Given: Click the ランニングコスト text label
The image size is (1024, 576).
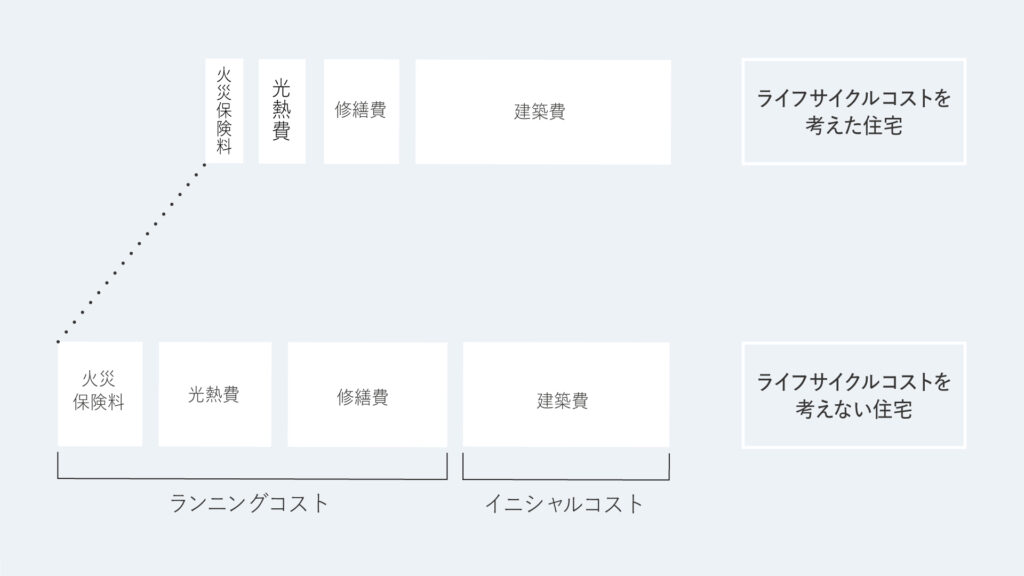Looking at the screenshot, I should (249, 503).
